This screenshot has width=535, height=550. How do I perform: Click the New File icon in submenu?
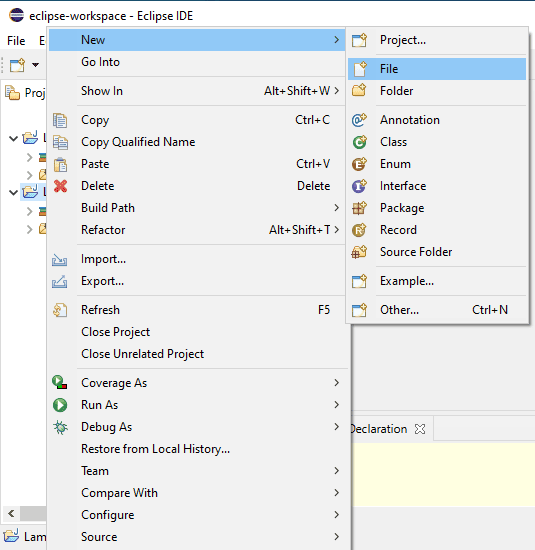pyautogui.click(x=360, y=69)
